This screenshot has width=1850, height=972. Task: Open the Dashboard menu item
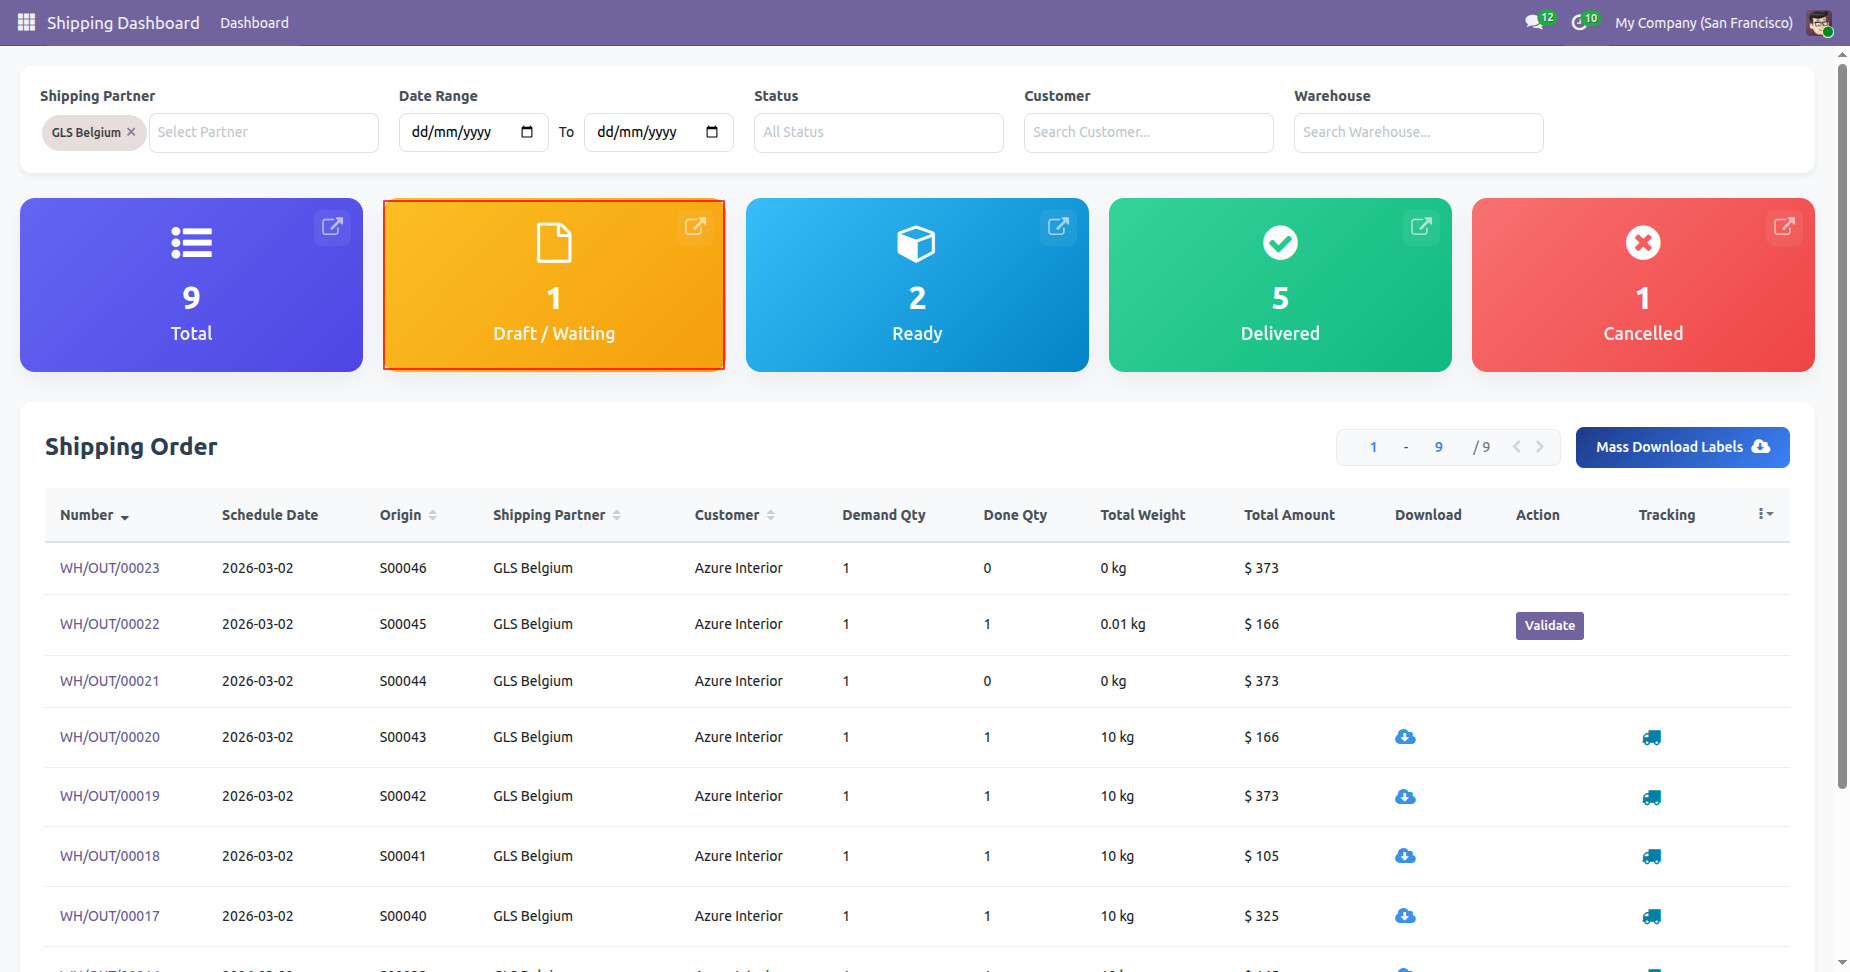[254, 23]
